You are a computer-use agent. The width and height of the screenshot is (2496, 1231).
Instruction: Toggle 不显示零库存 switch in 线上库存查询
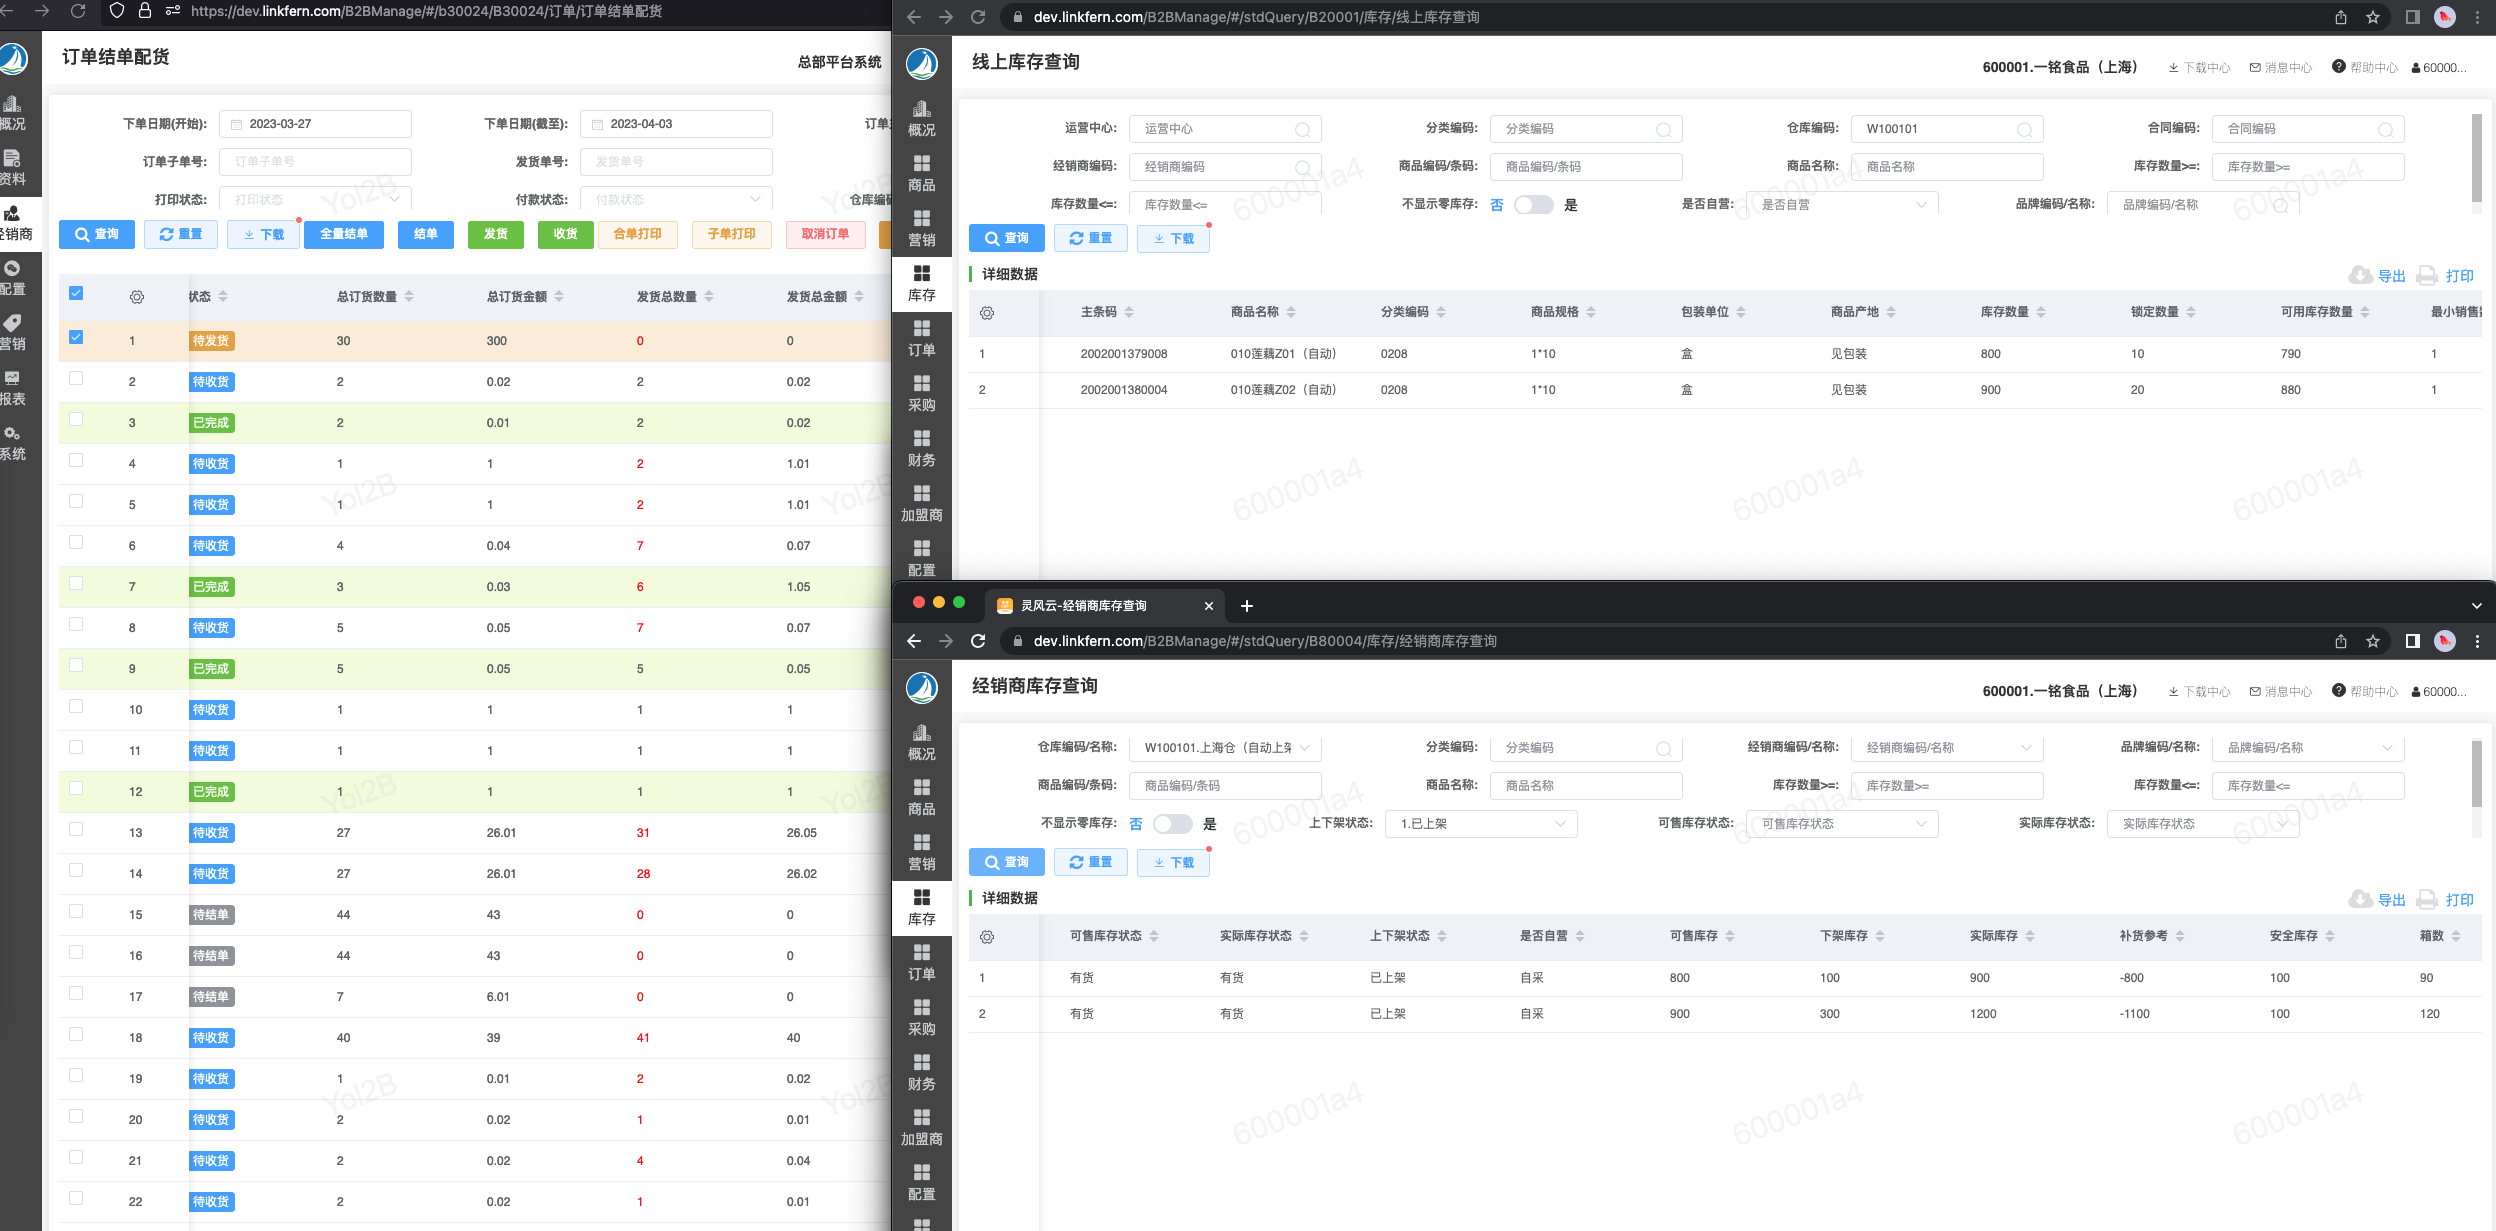1532,205
